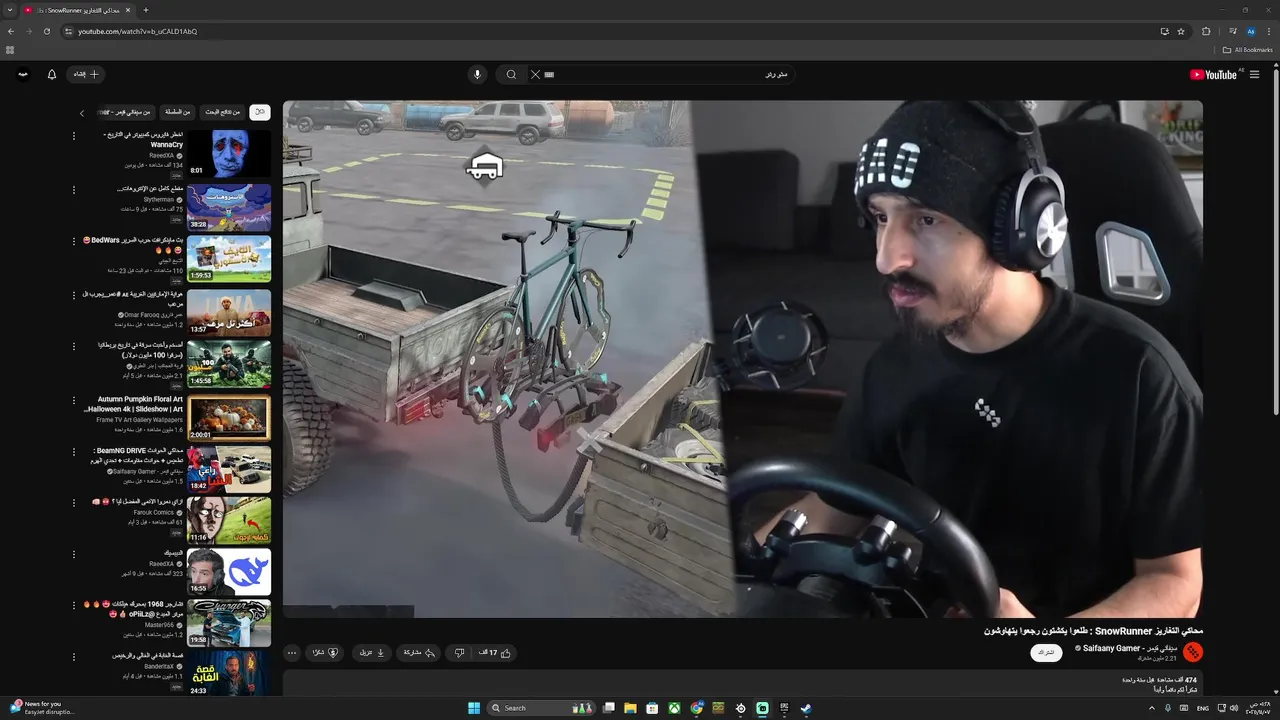The height and width of the screenshot is (720, 1280).
Task: Open the YouTube notifications bell
Action: pyautogui.click(x=52, y=74)
